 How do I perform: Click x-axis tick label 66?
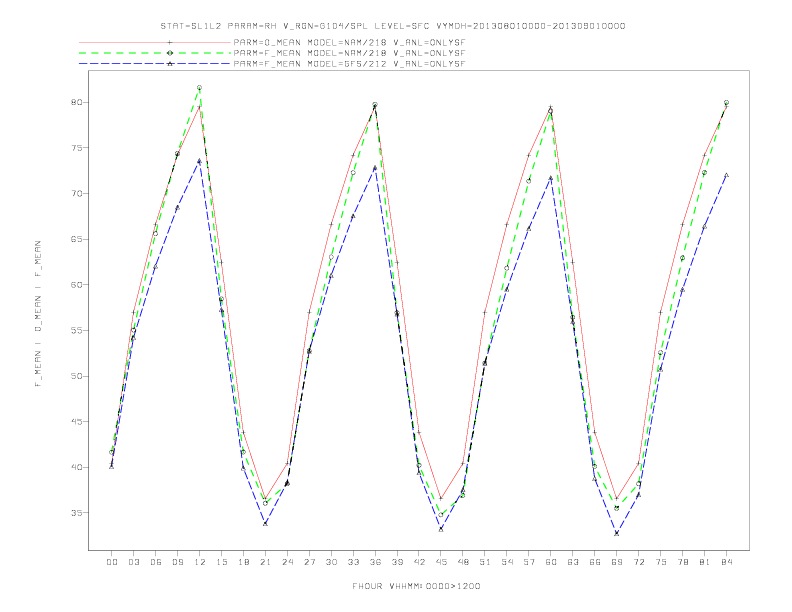click(595, 562)
